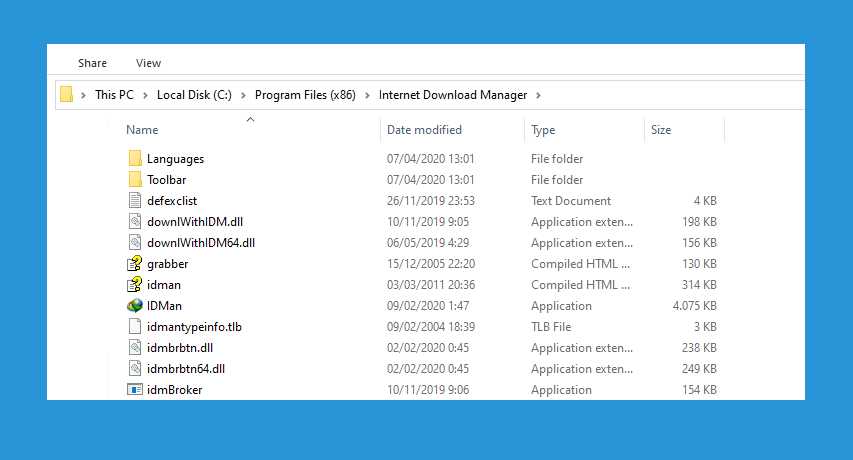The width and height of the screenshot is (853, 460).
Task: Expand the chevron after Program Files (x86)
Action: pyautogui.click(x=367, y=95)
